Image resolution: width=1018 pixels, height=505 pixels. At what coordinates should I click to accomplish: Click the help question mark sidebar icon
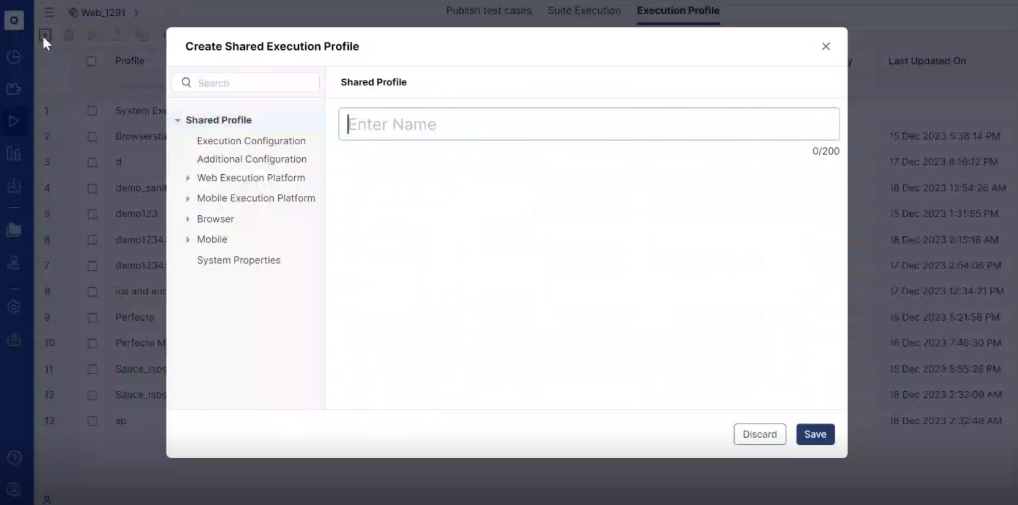(x=14, y=458)
